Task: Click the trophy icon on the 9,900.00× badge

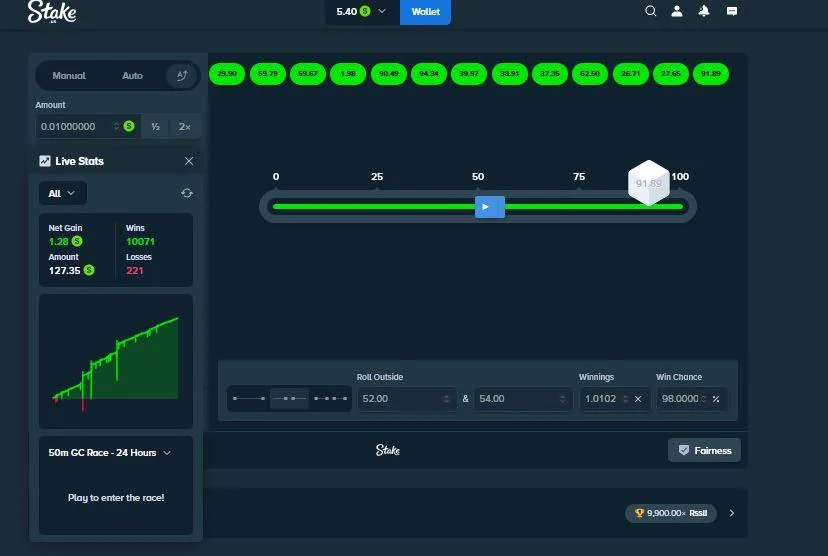Action: pyautogui.click(x=639, y=513)
